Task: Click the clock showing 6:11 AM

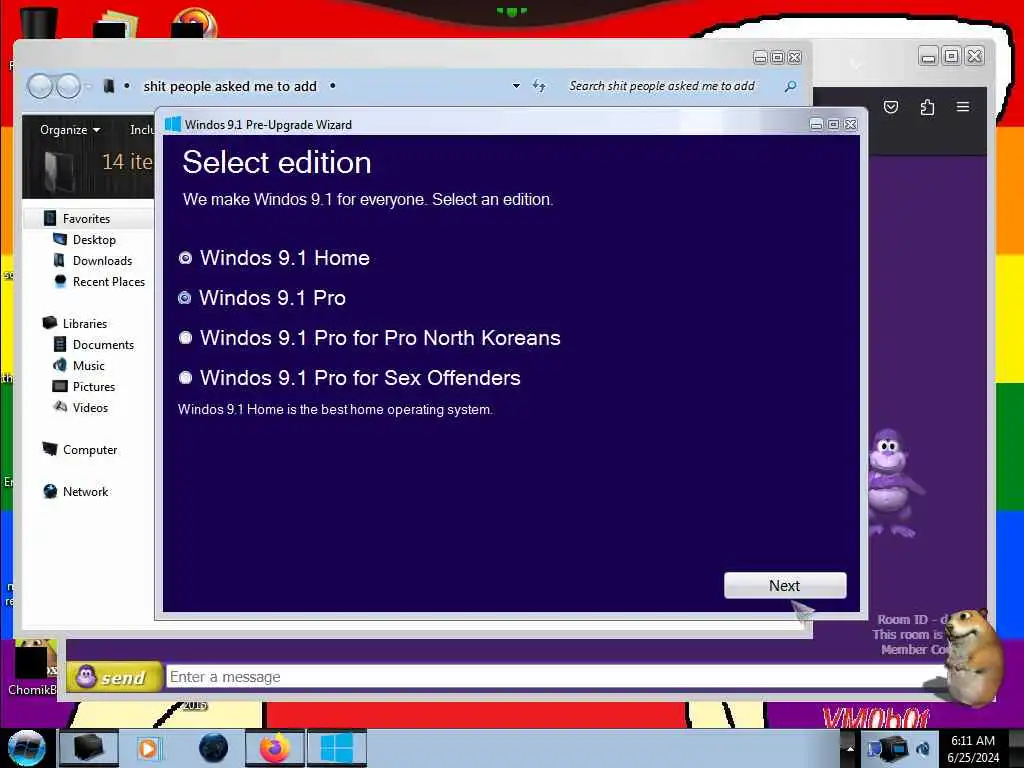Action: 973,748
